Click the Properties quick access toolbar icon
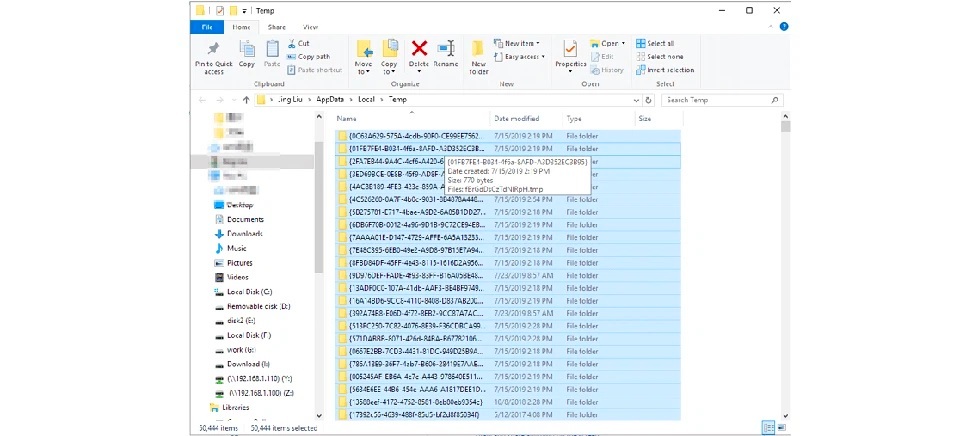960x436 pixels. point(220,10)
